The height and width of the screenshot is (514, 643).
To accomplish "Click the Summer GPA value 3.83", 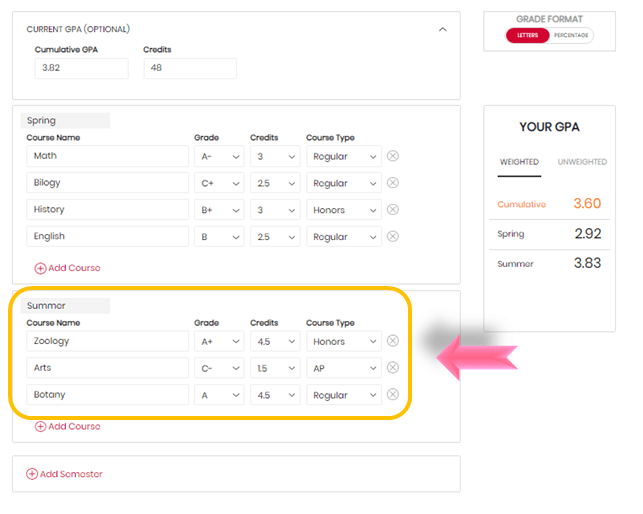I will pyautogui.click(x=587, y=263).
